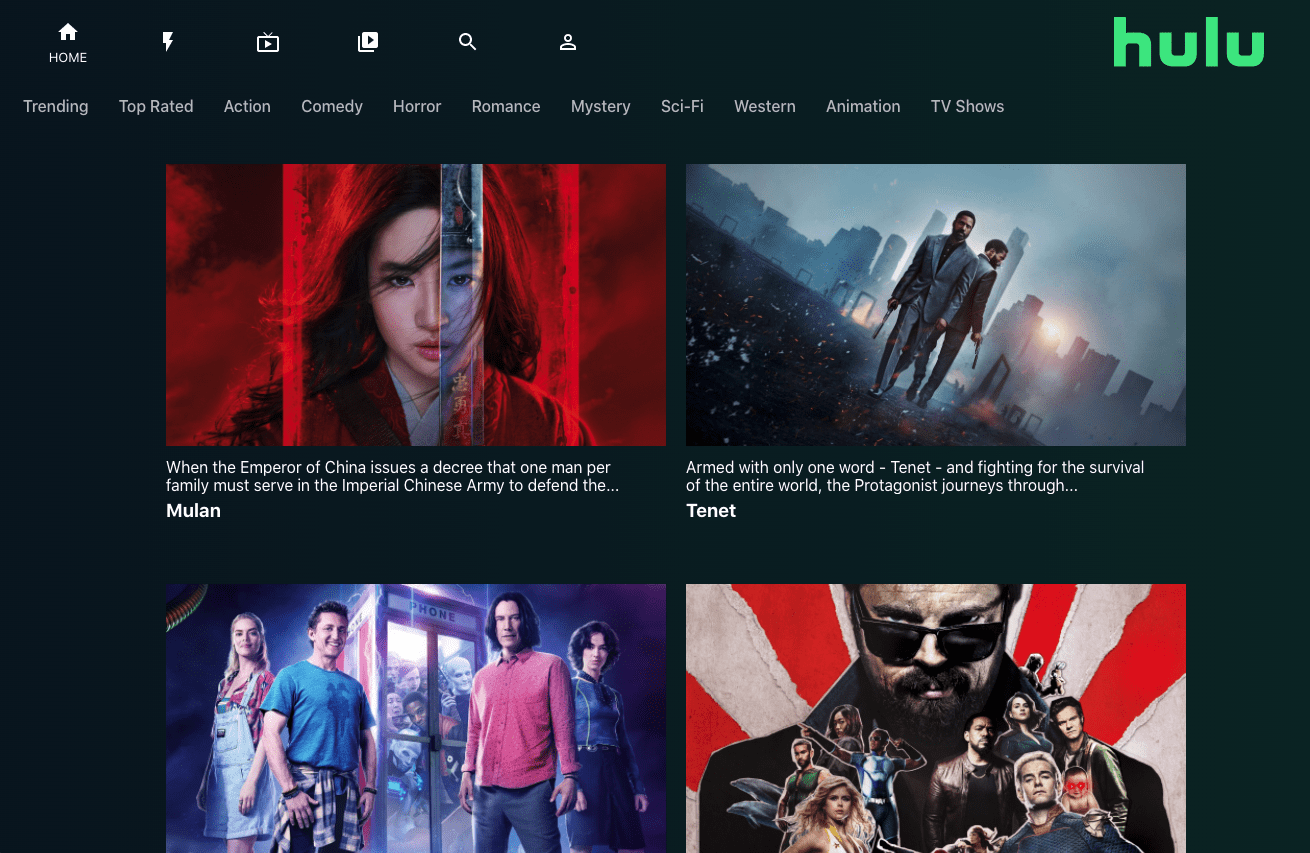This screenshot has height=853, width=1310.
Task: Browse the Sci-Fi genre
Action: click(x=682, y=106)
